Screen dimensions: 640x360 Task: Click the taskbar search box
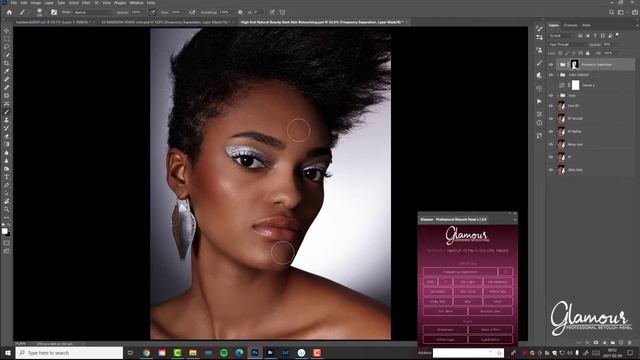[x=69, y=353]
